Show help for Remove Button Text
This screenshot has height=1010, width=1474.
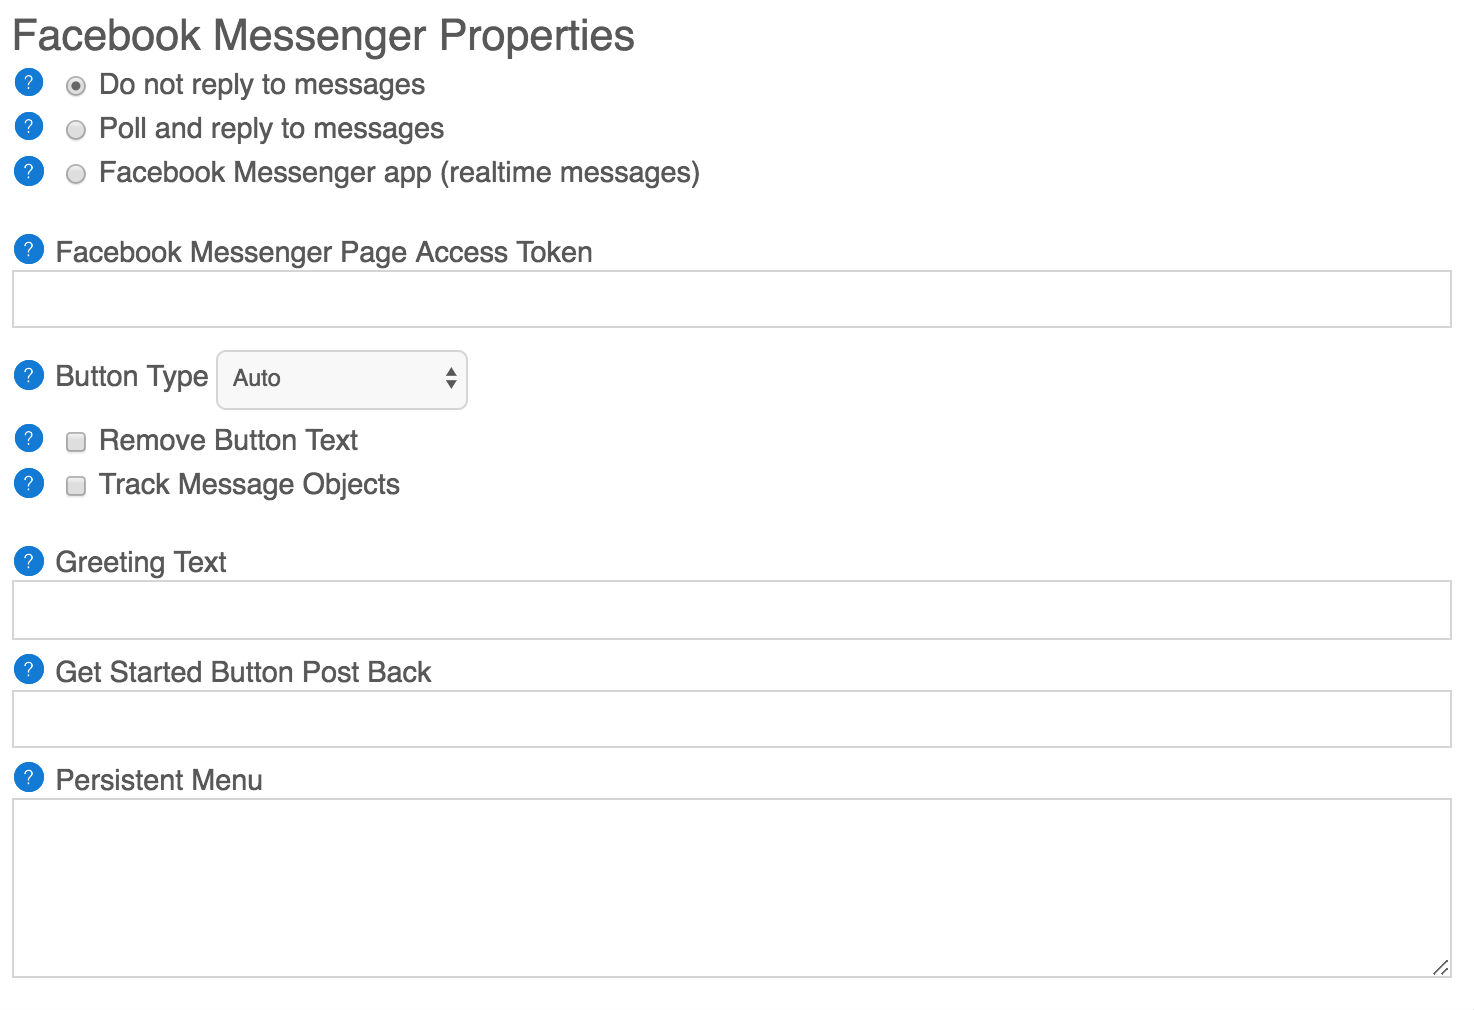[x=29, y=438]
